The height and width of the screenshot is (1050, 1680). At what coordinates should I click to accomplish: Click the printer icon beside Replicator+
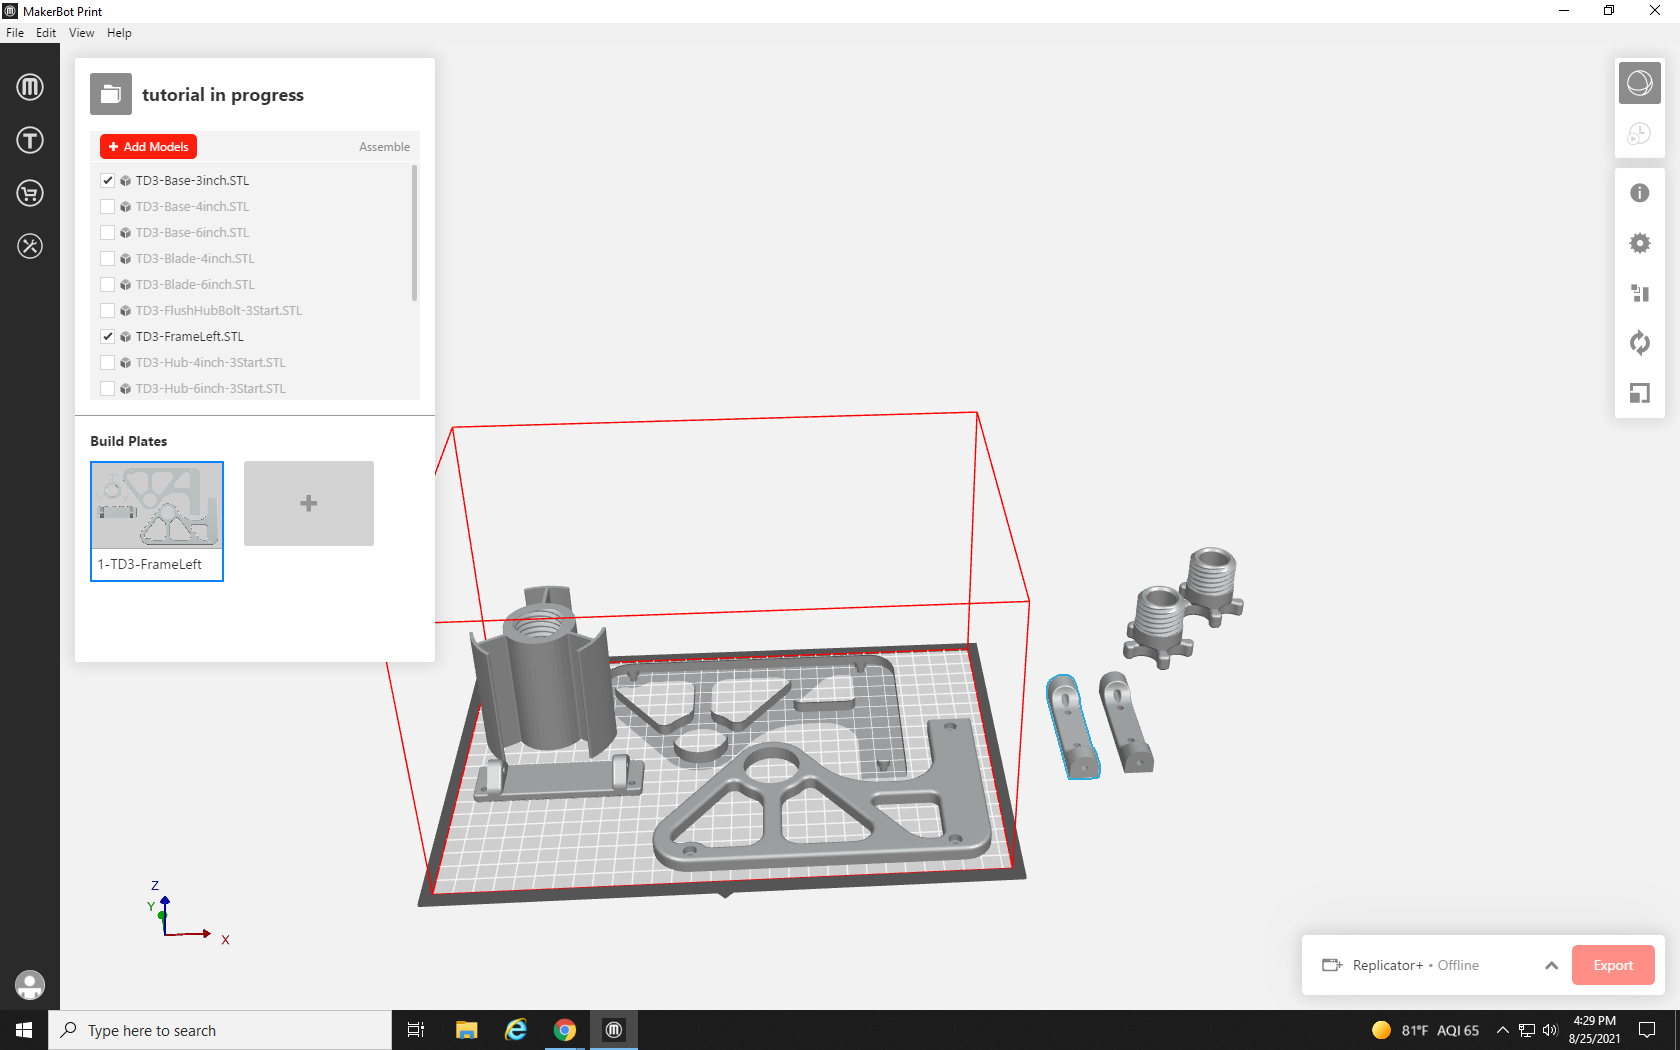(1332, 965)
